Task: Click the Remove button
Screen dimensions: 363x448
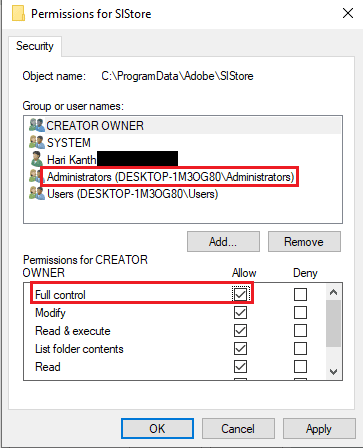Action: tap(304, 242)
